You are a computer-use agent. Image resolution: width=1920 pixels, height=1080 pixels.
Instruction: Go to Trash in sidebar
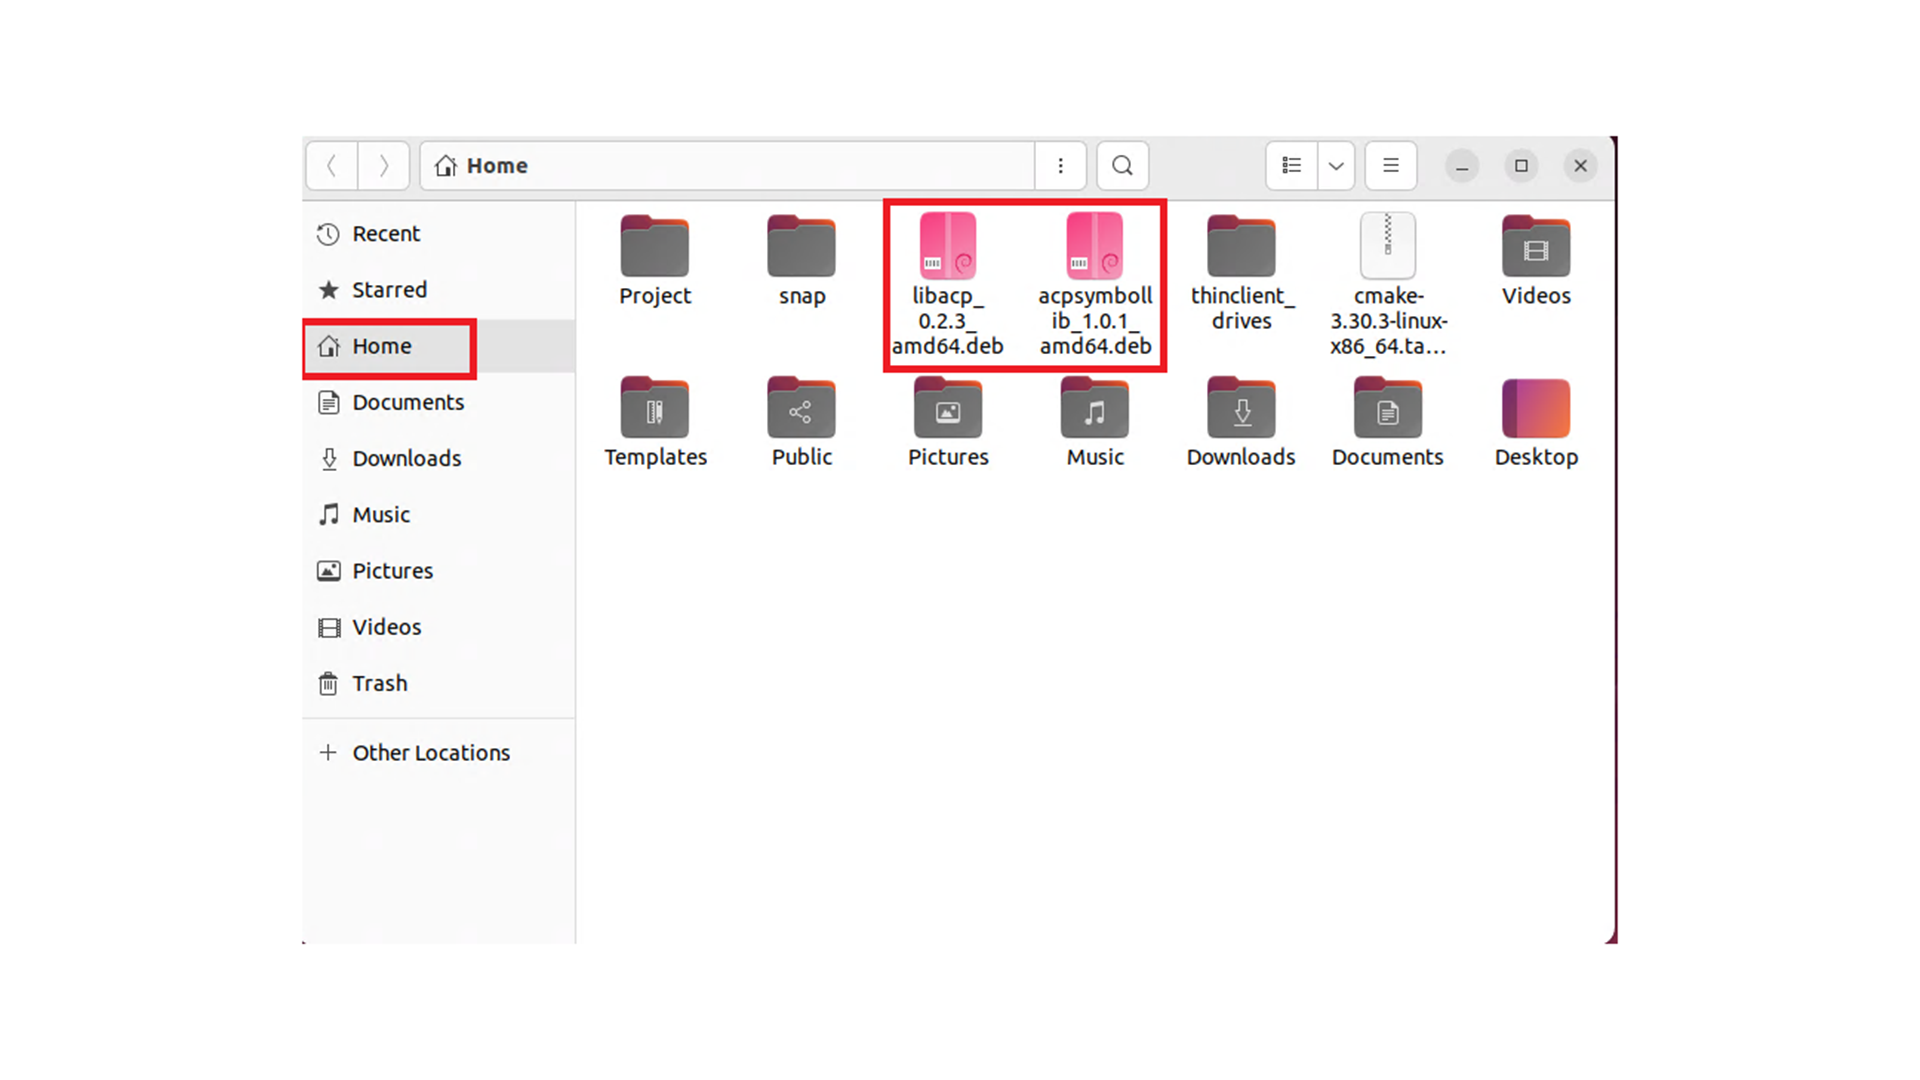coord(379,683)
